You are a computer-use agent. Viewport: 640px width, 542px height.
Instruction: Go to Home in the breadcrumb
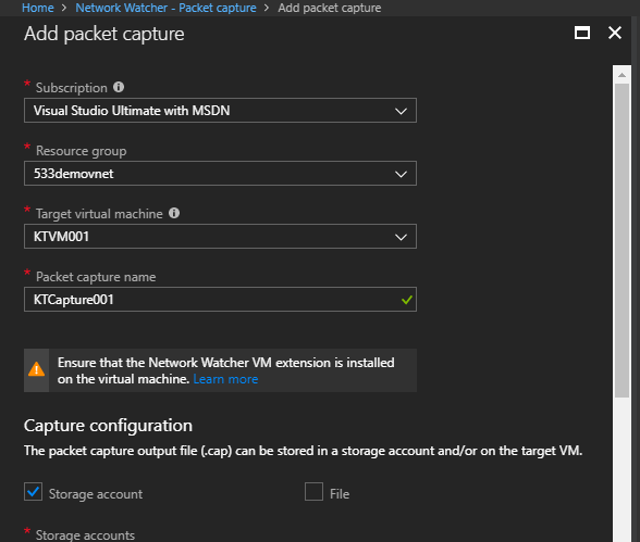click(37, 7)
